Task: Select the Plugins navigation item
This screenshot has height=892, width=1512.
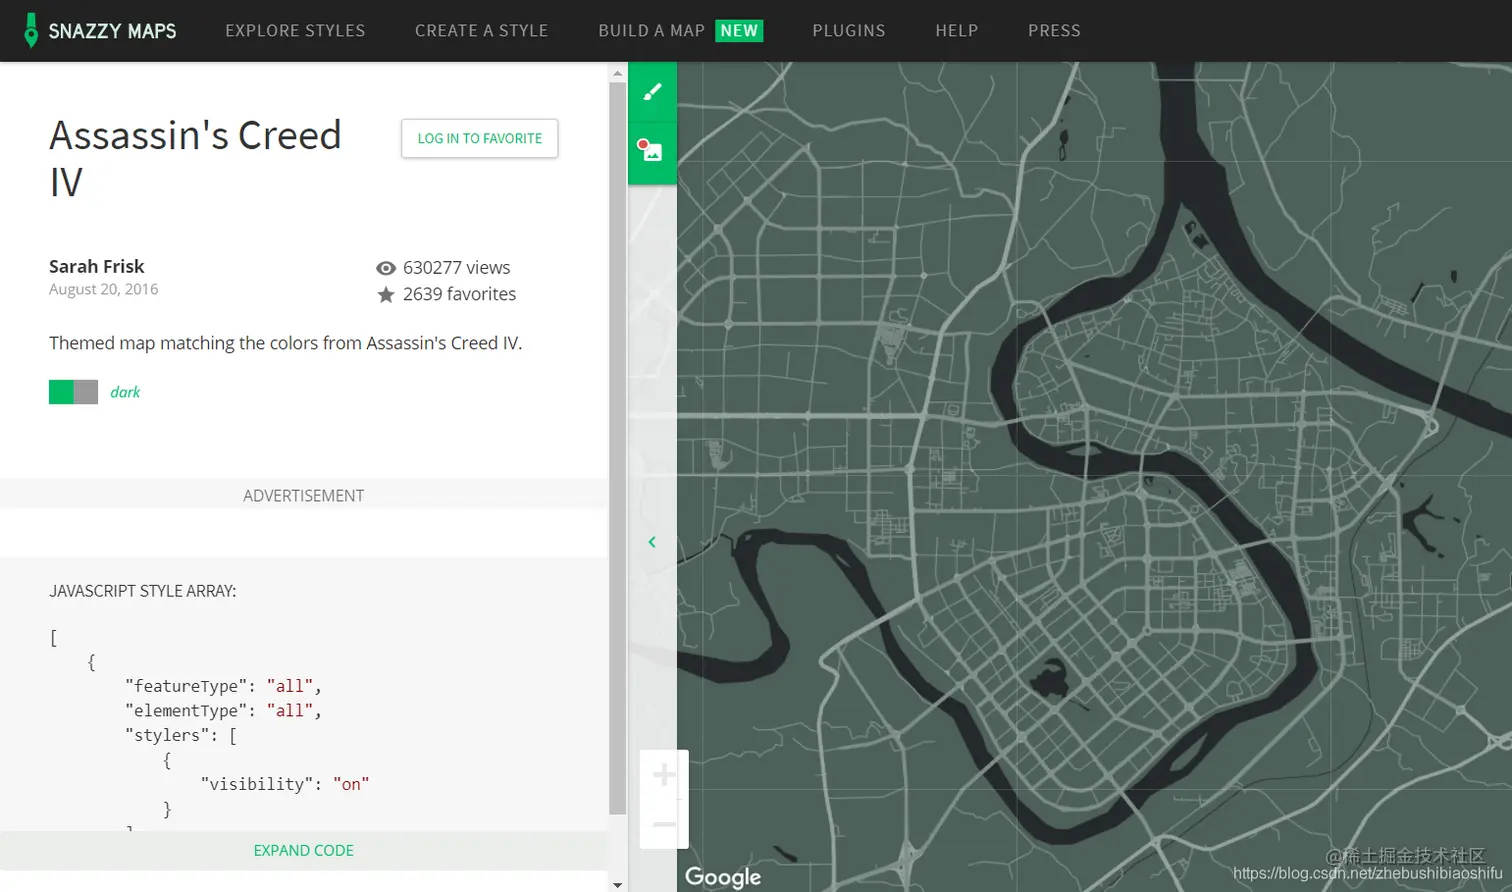Action: (x=849, y=31)
